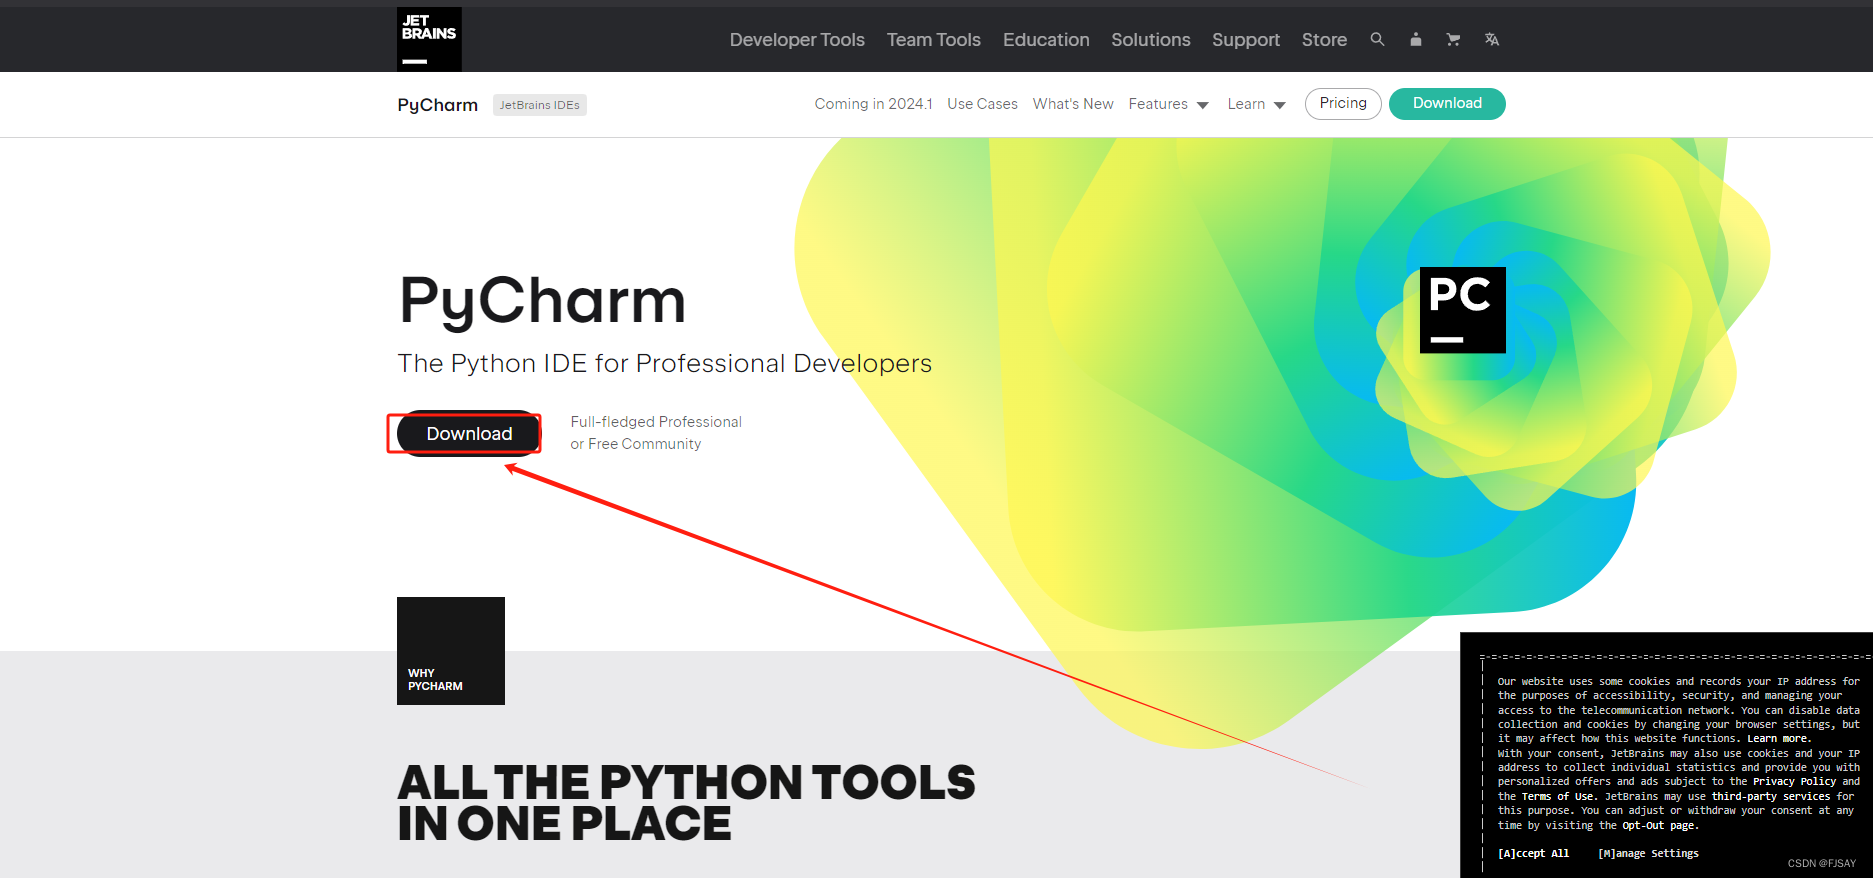Image resolution: width=1873 pixels, height=878 pixels.
Task: Open Terms of Use link in cookie notice
Action: tap(1558, 797)
